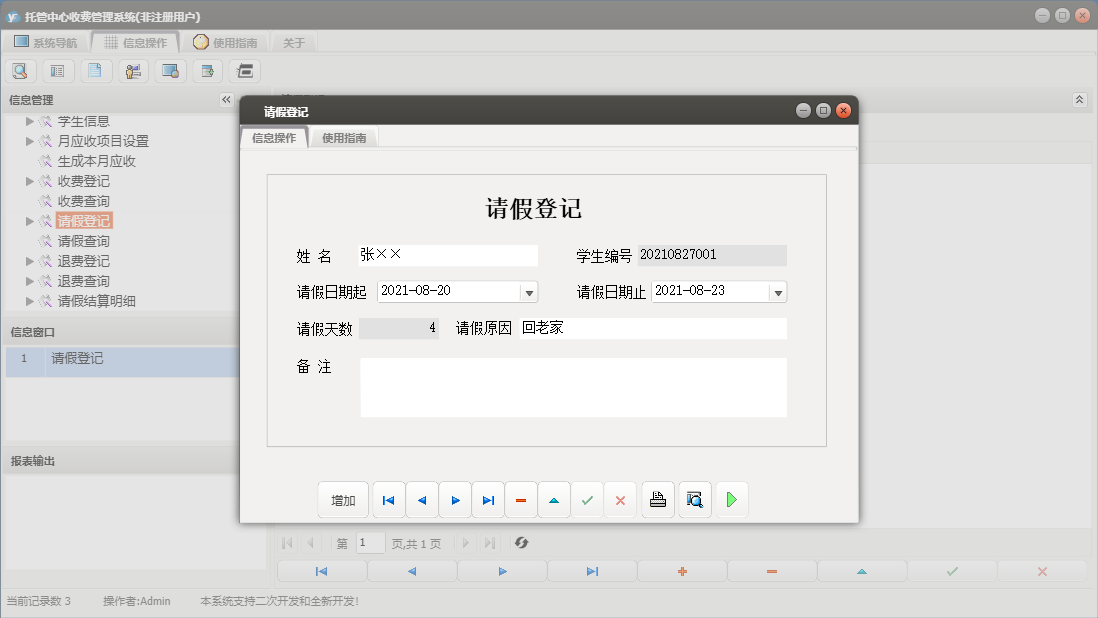Confirm the record with the green checkmark
This screenshot has height=618, width=1098.
(587, 499)
